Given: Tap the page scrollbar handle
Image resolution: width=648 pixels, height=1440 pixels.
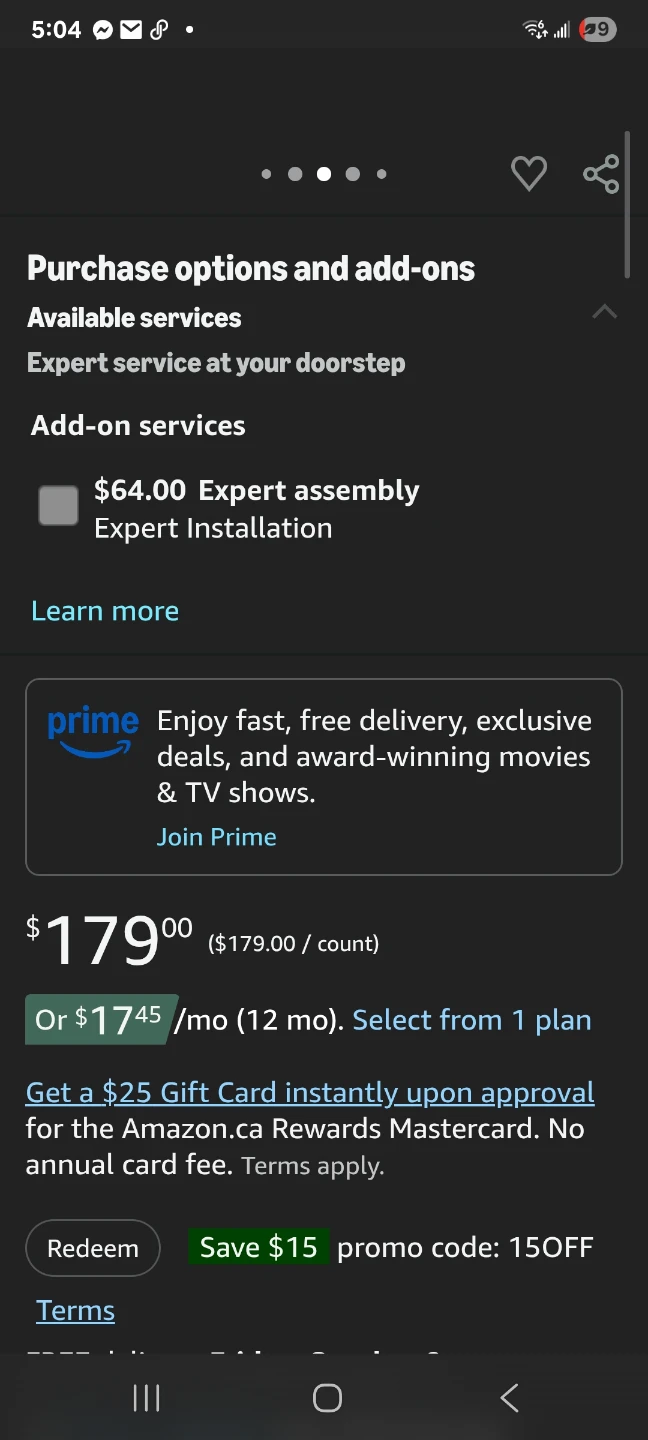Looking at the screenshot, I should pos(627,204).
